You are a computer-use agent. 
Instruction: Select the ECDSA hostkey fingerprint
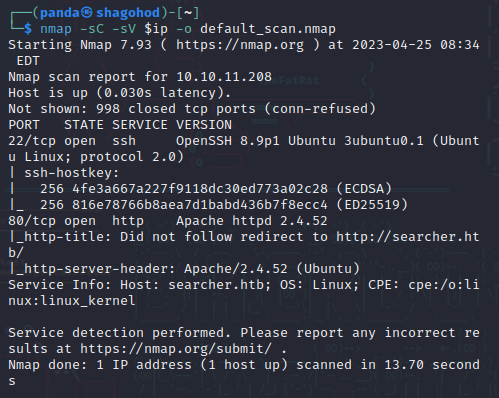[x=200, y=189]
